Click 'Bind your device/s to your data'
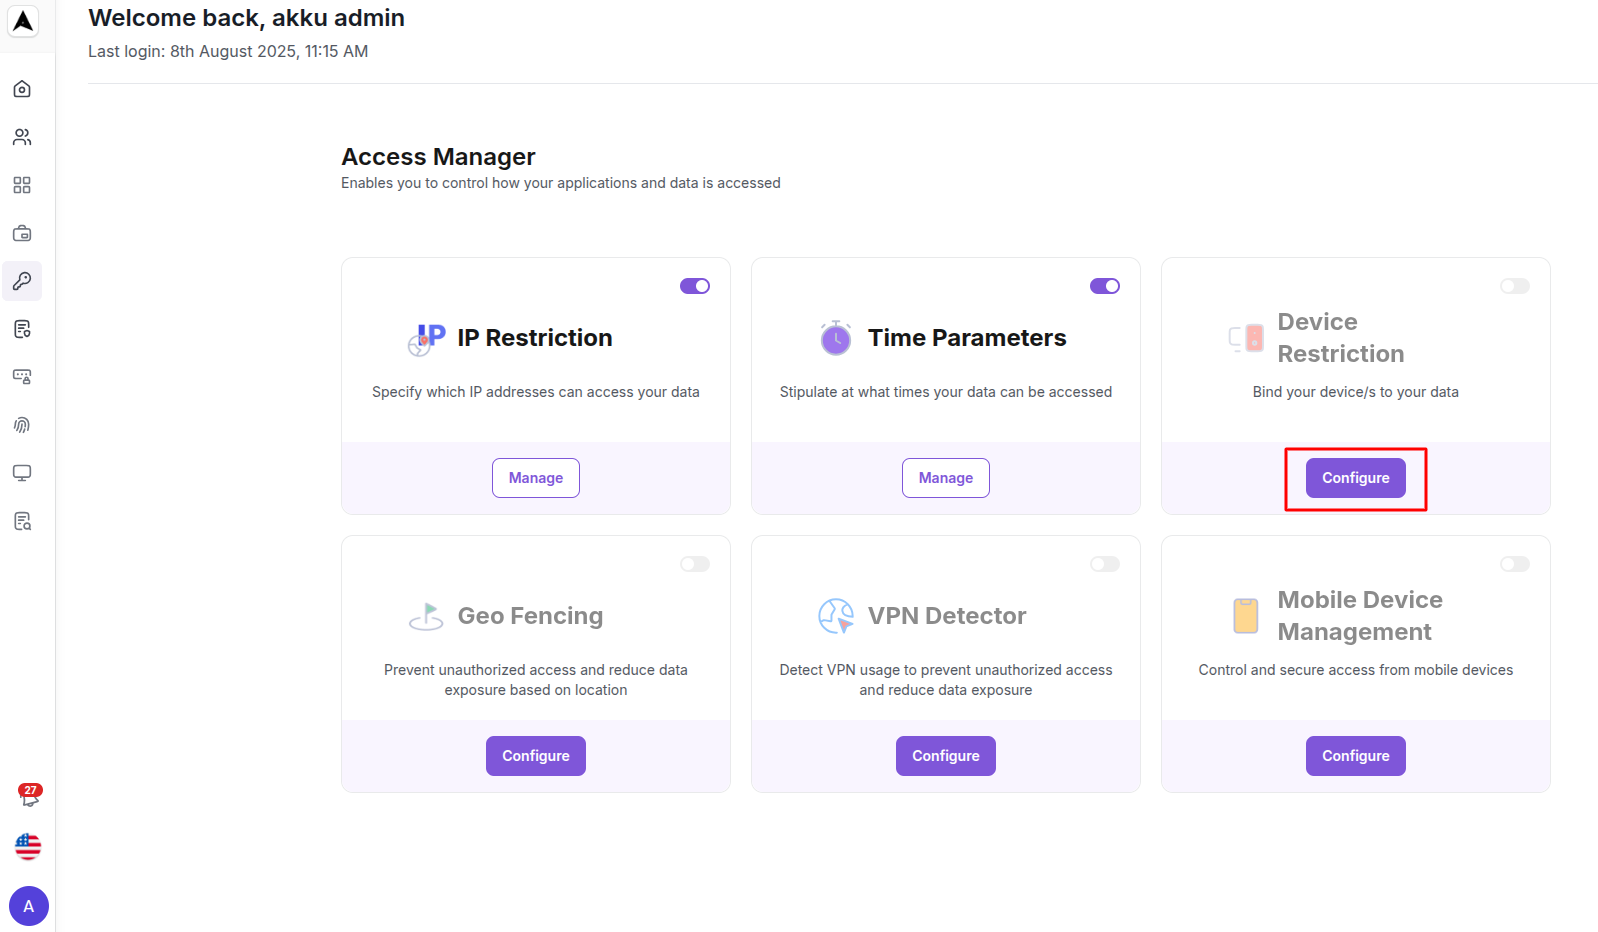The width and height of the screenshot is (1598, 932). click(x=1356, y=392)
